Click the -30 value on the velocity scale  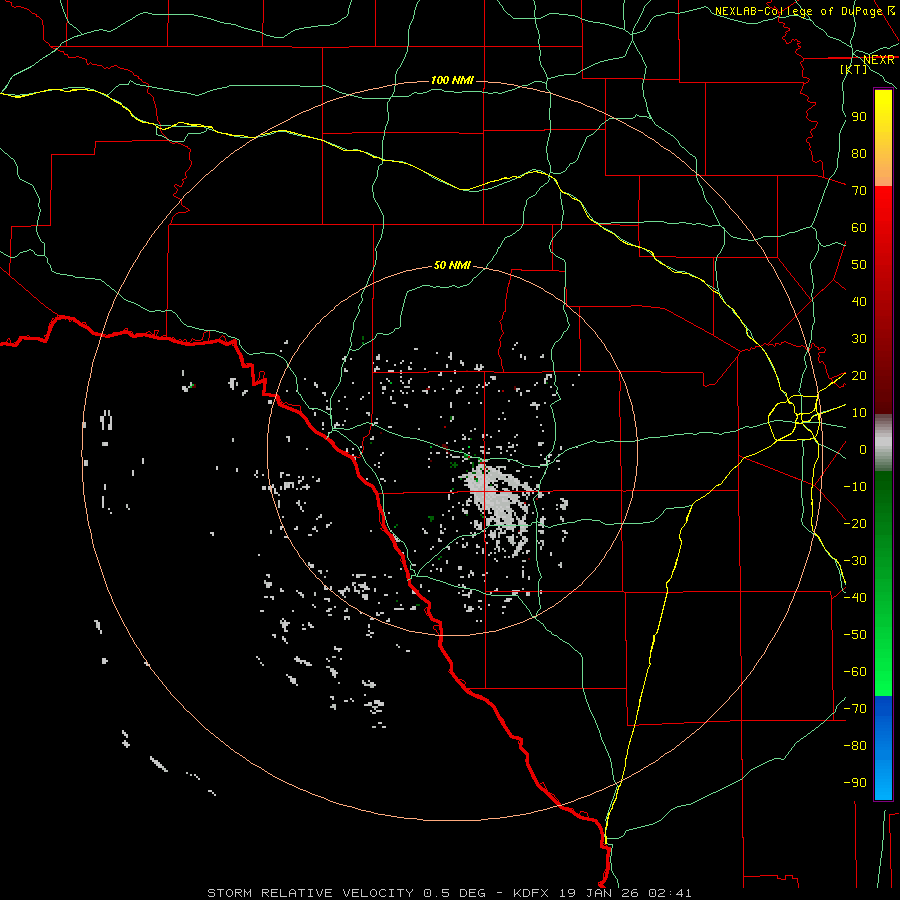855,561
